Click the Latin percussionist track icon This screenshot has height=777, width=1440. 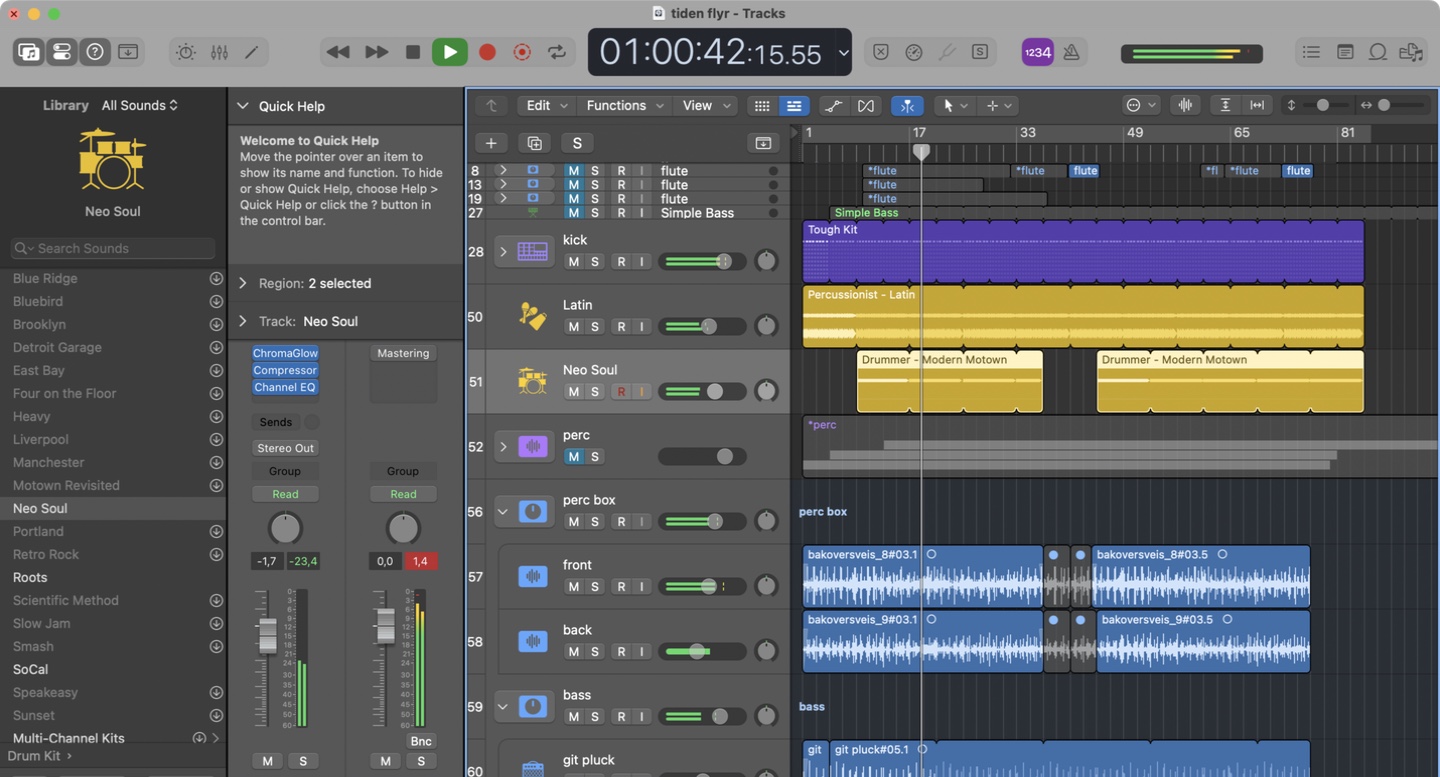[x=532, y=316]
